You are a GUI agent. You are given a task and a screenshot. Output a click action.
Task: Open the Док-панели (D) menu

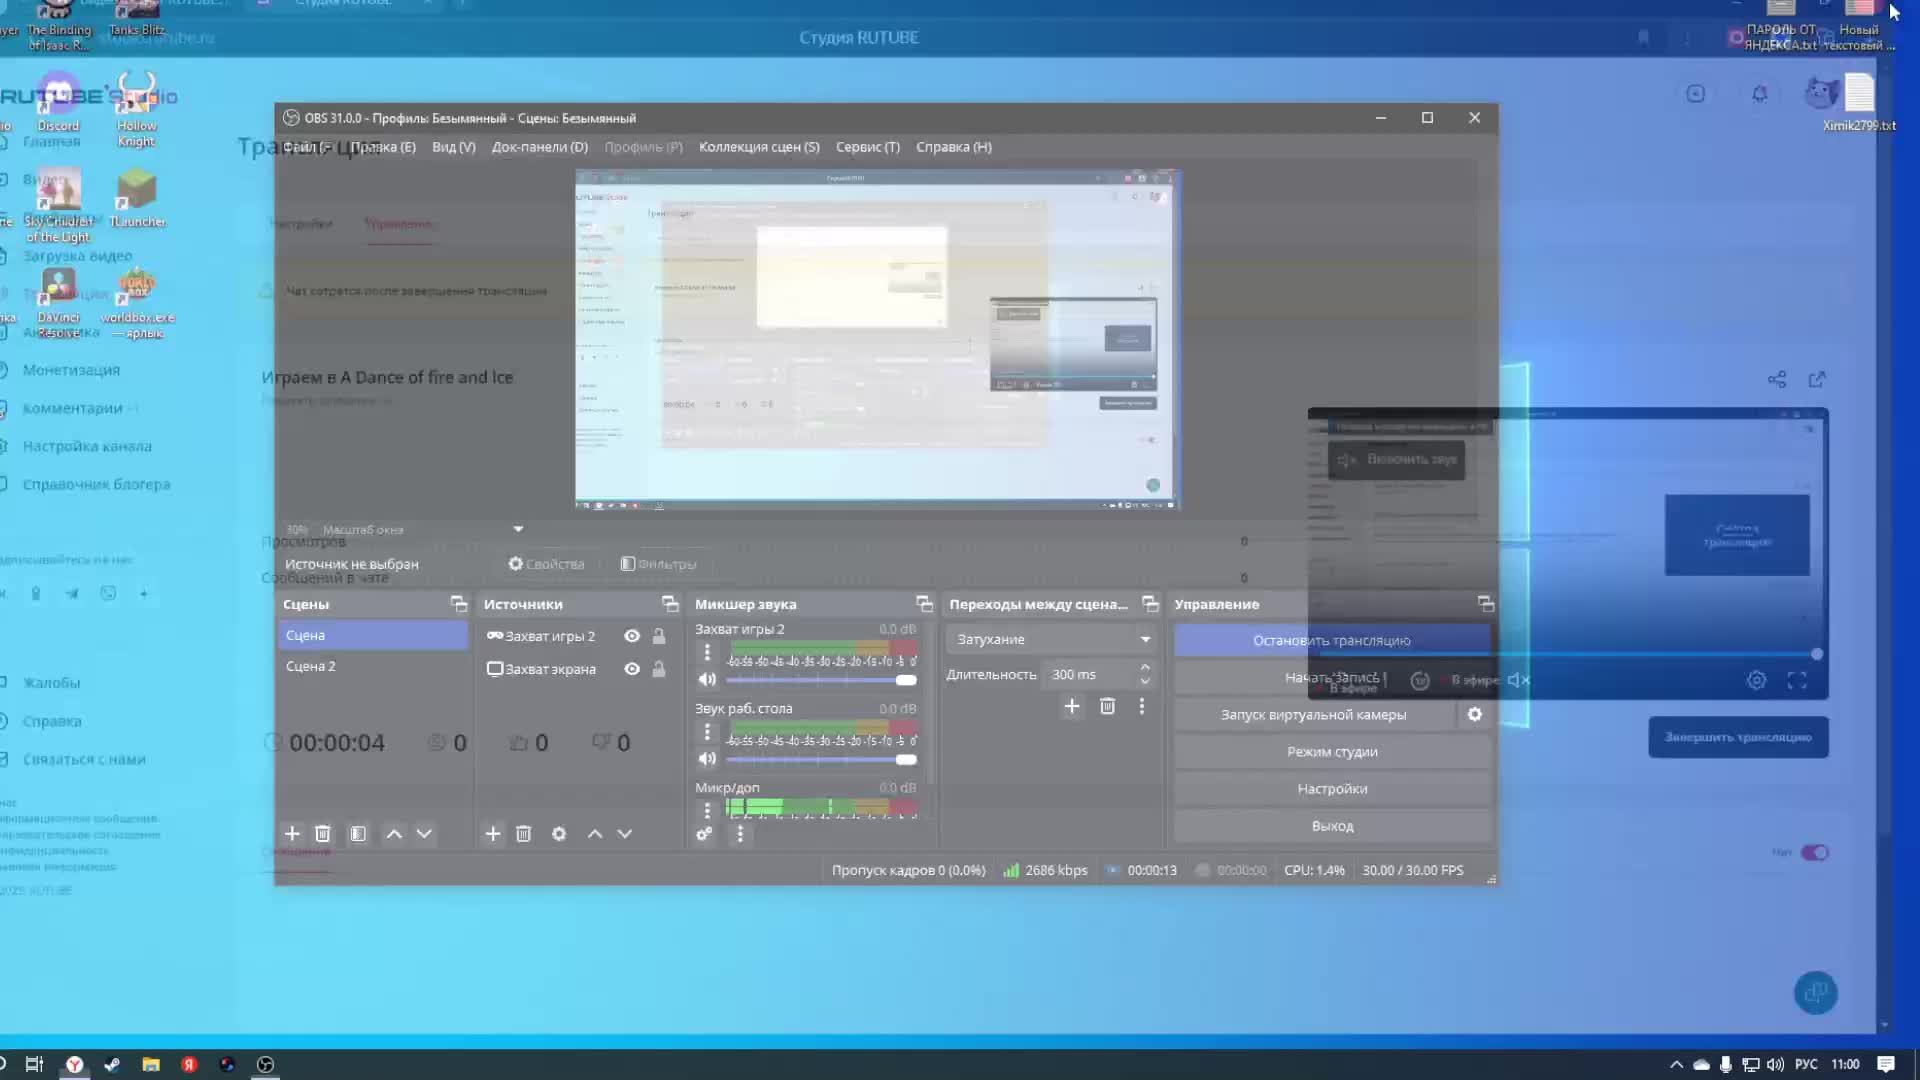click(x=540, y=147)
